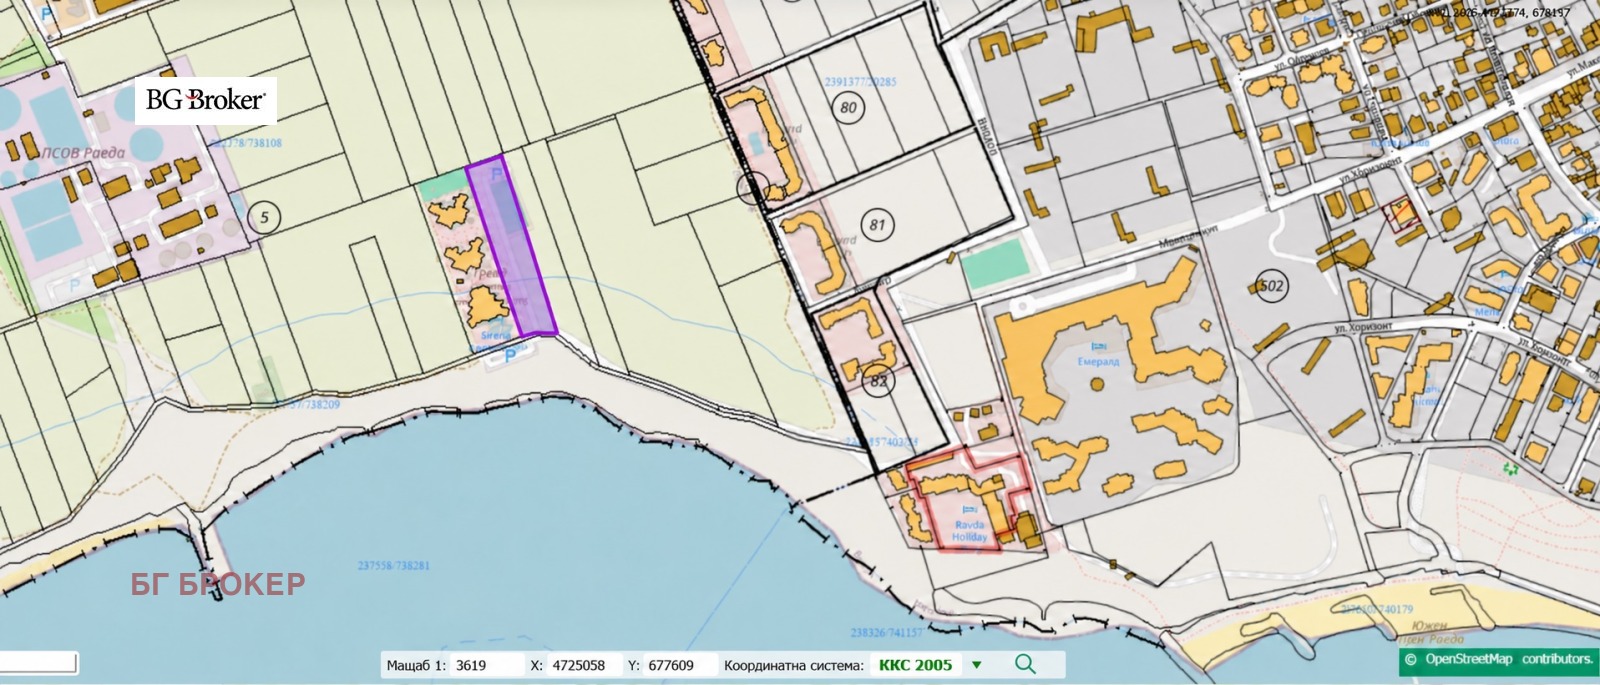Click the parking icon below Sirena
The image size is (1600, 685).
tap(509, 355)
